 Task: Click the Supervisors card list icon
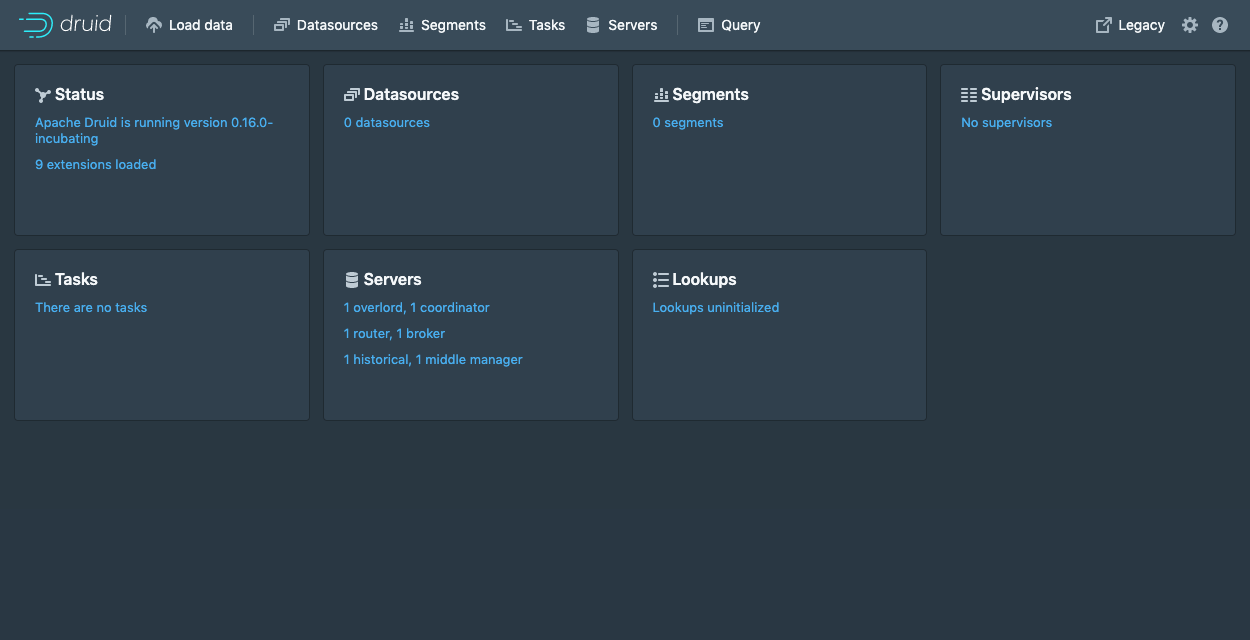968,95
